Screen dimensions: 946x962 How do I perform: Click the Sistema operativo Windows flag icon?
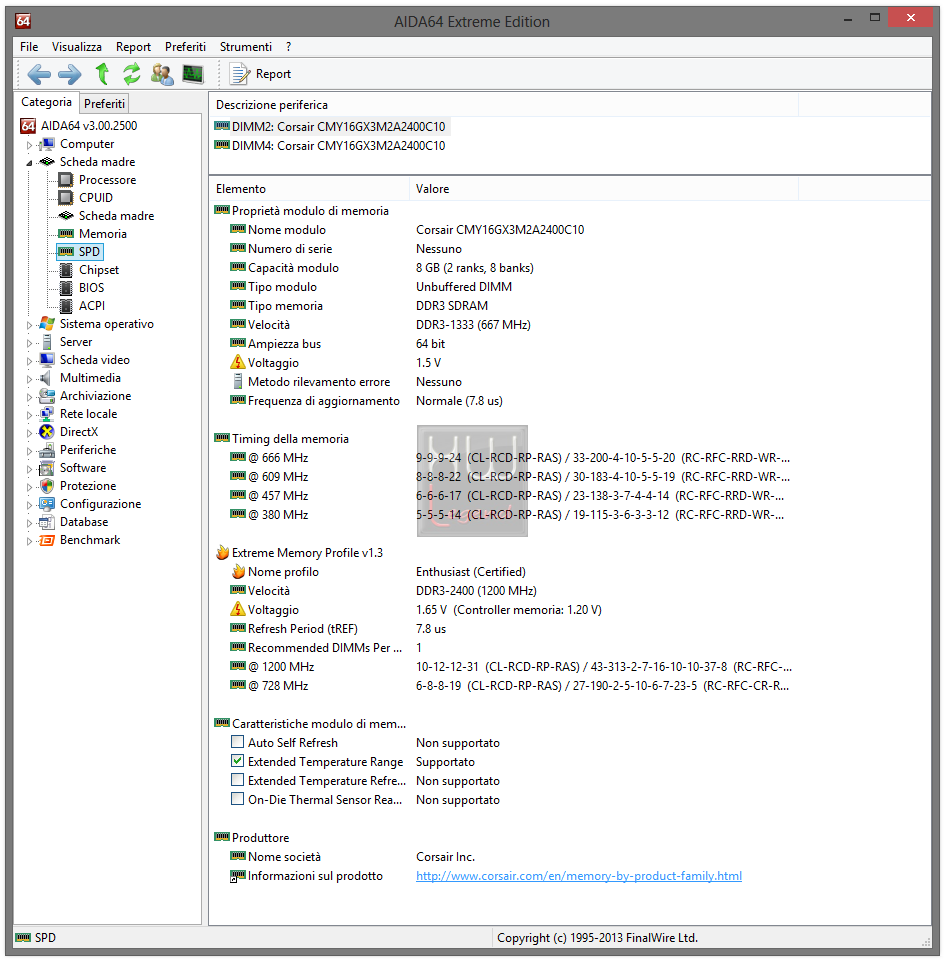pos(47,324)
